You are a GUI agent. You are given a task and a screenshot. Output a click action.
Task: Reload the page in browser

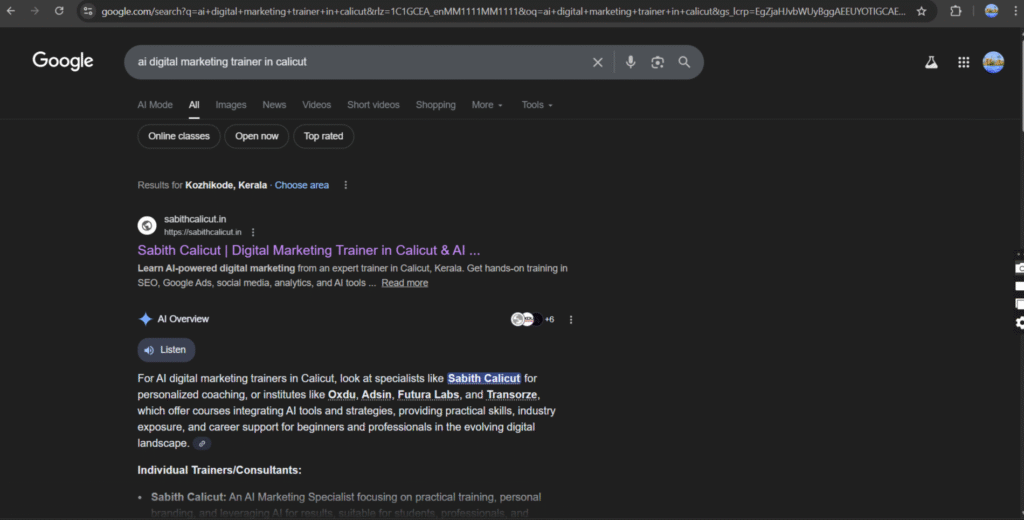pos(59,11)
